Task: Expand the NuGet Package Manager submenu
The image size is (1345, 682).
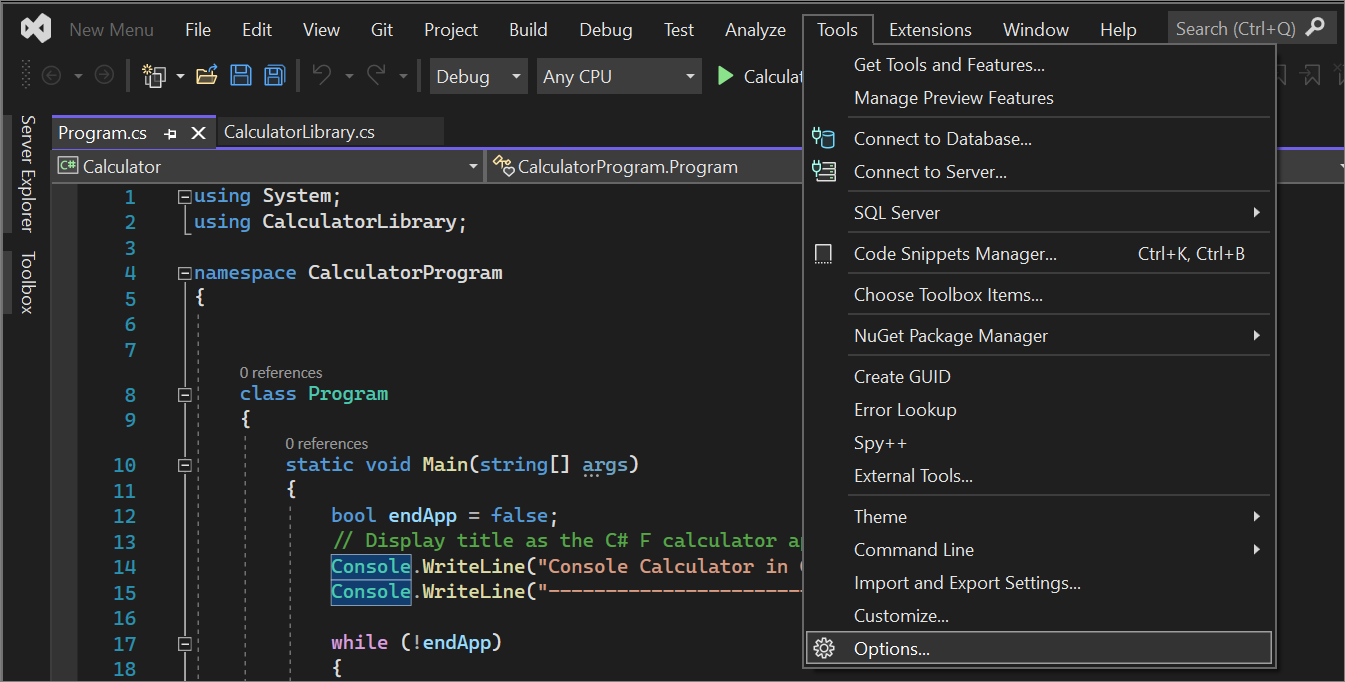Action: tap(1256, 336)
